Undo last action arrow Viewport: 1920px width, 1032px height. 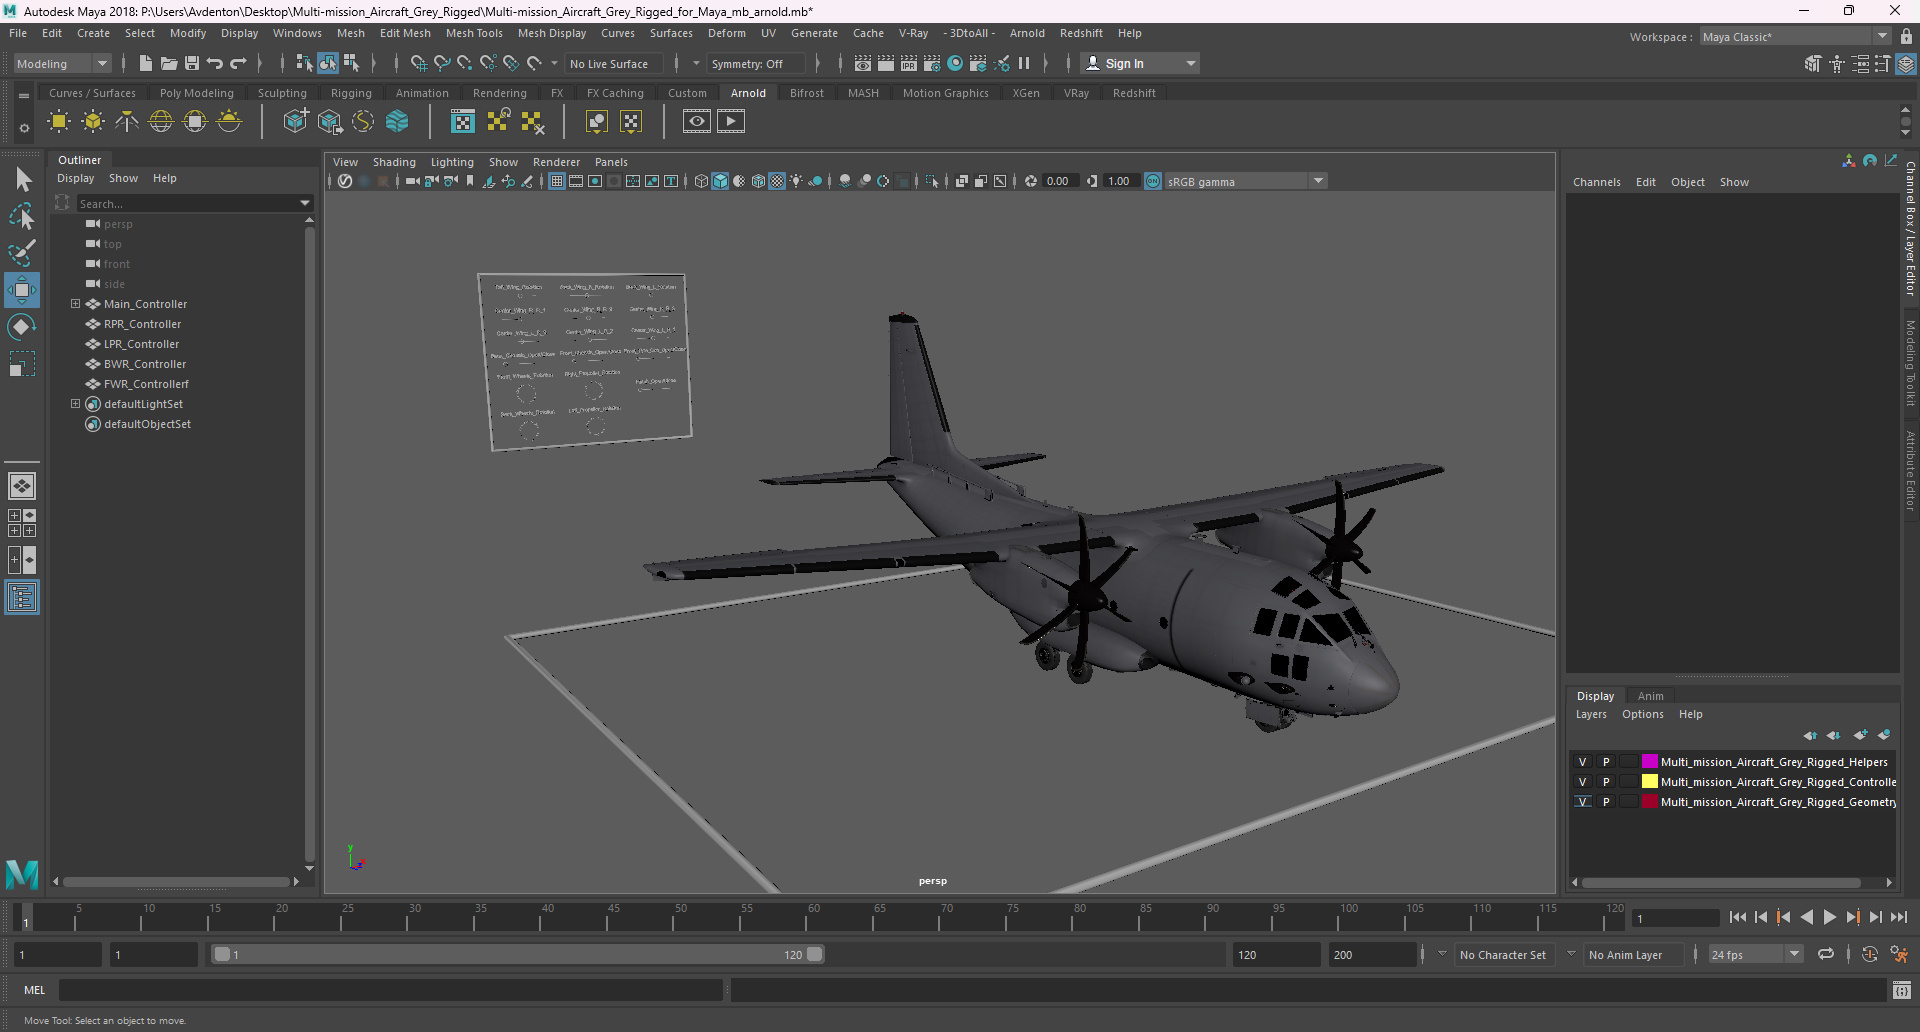click(x=214, y=63)
